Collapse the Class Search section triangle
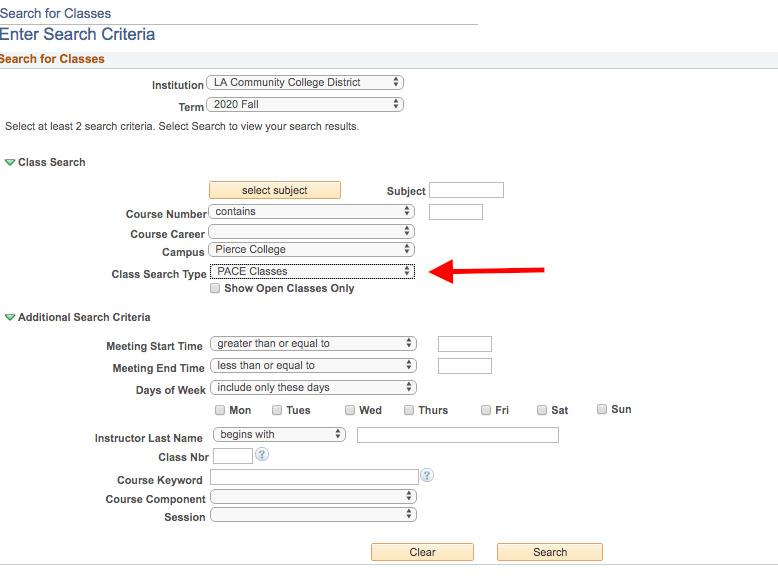778x578 pixels. (9, 162)
